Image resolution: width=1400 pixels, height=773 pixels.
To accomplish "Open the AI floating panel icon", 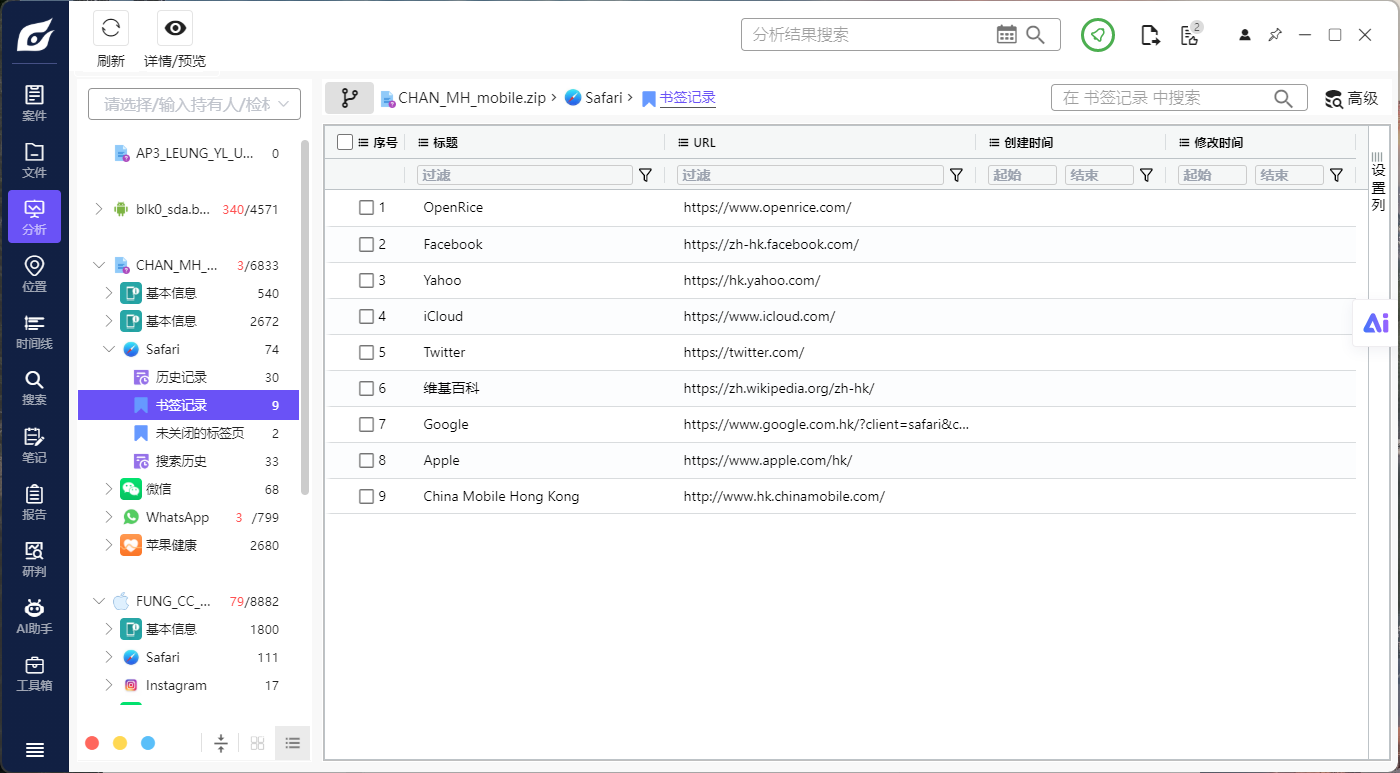I will coord(1376,323).
